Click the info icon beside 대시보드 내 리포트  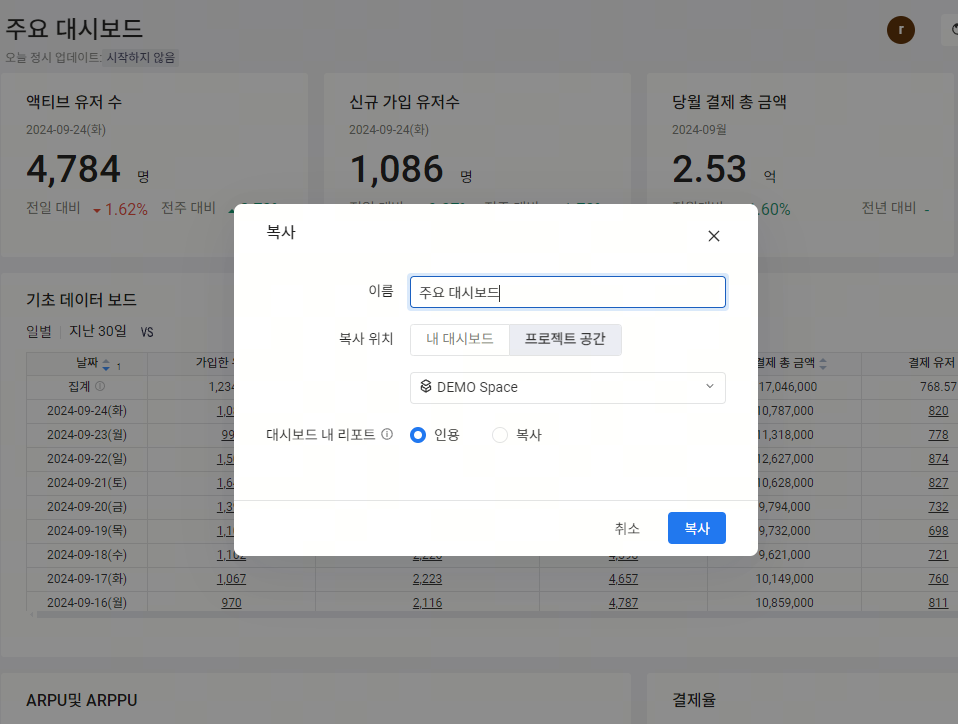[387, 434]
